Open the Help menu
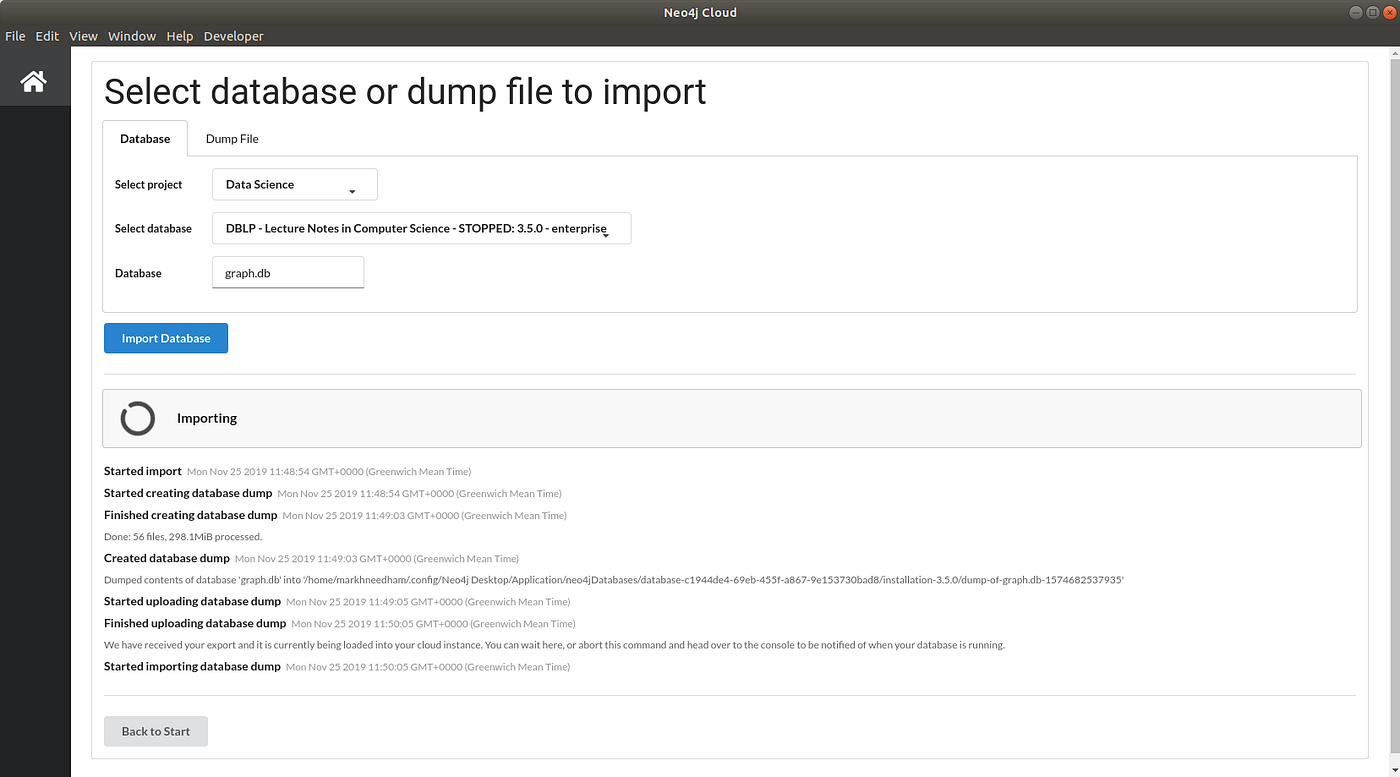Screen dimensions: 1400x777 [179, 36]
